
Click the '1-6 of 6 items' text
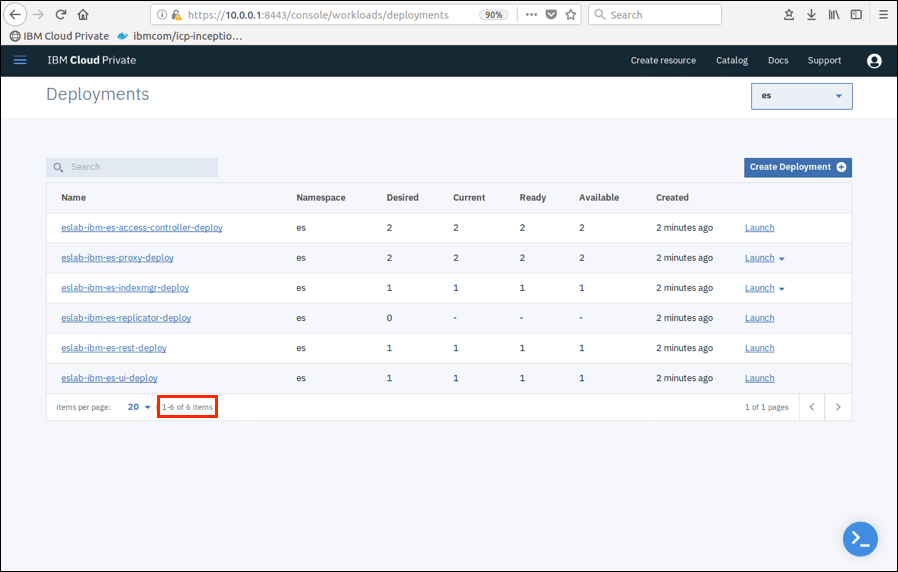tap(187, 407)
